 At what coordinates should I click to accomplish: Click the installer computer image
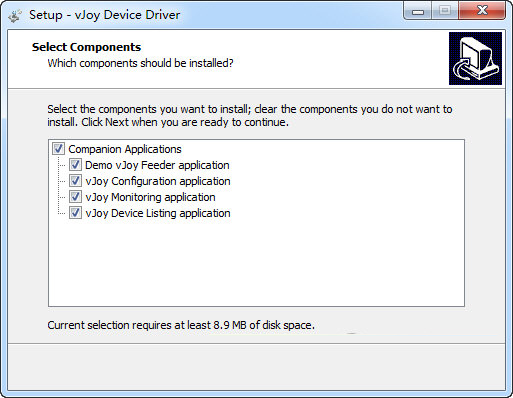475,58
